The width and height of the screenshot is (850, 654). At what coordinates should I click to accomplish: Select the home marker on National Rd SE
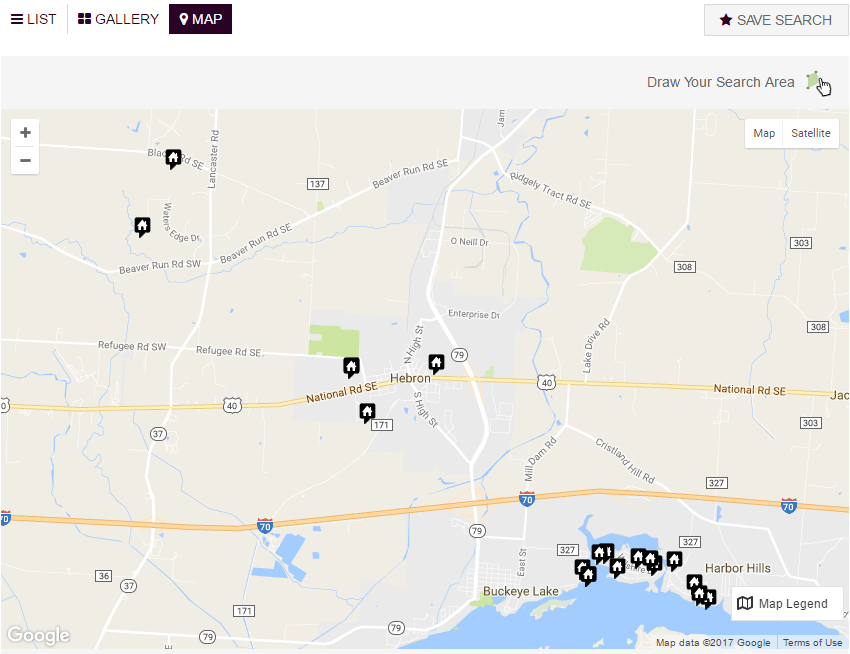click(x=351, y=366)
